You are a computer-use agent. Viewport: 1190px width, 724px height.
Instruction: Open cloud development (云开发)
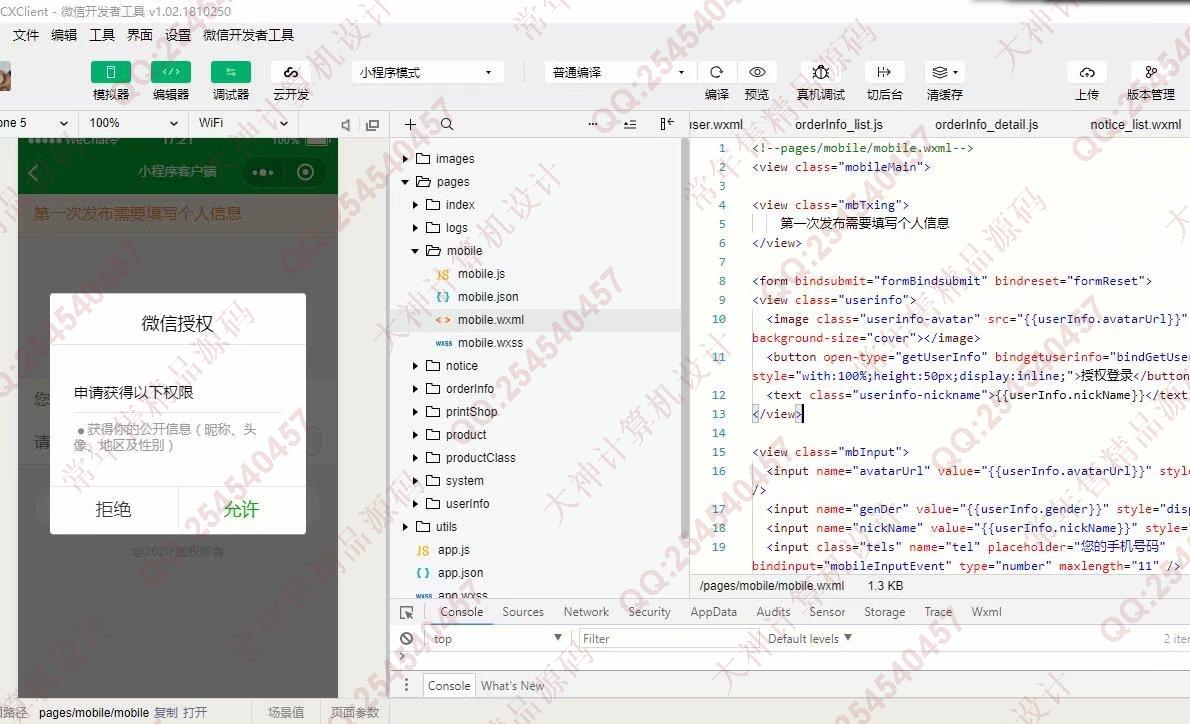(291, 72)
